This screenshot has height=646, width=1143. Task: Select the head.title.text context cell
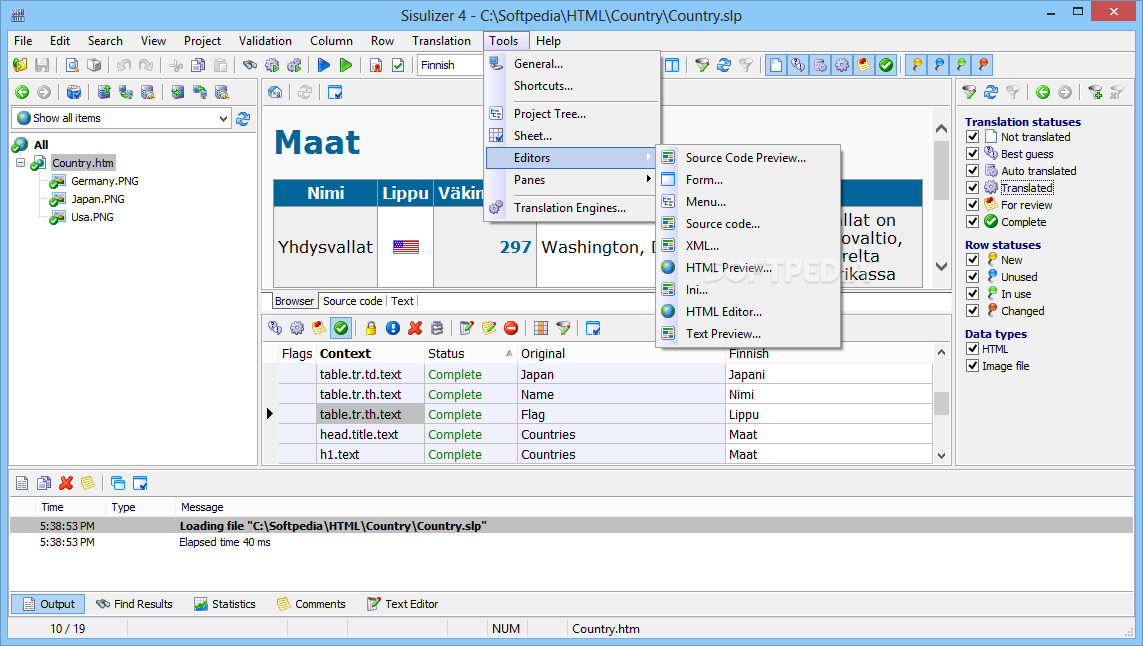tap(370, 435)
